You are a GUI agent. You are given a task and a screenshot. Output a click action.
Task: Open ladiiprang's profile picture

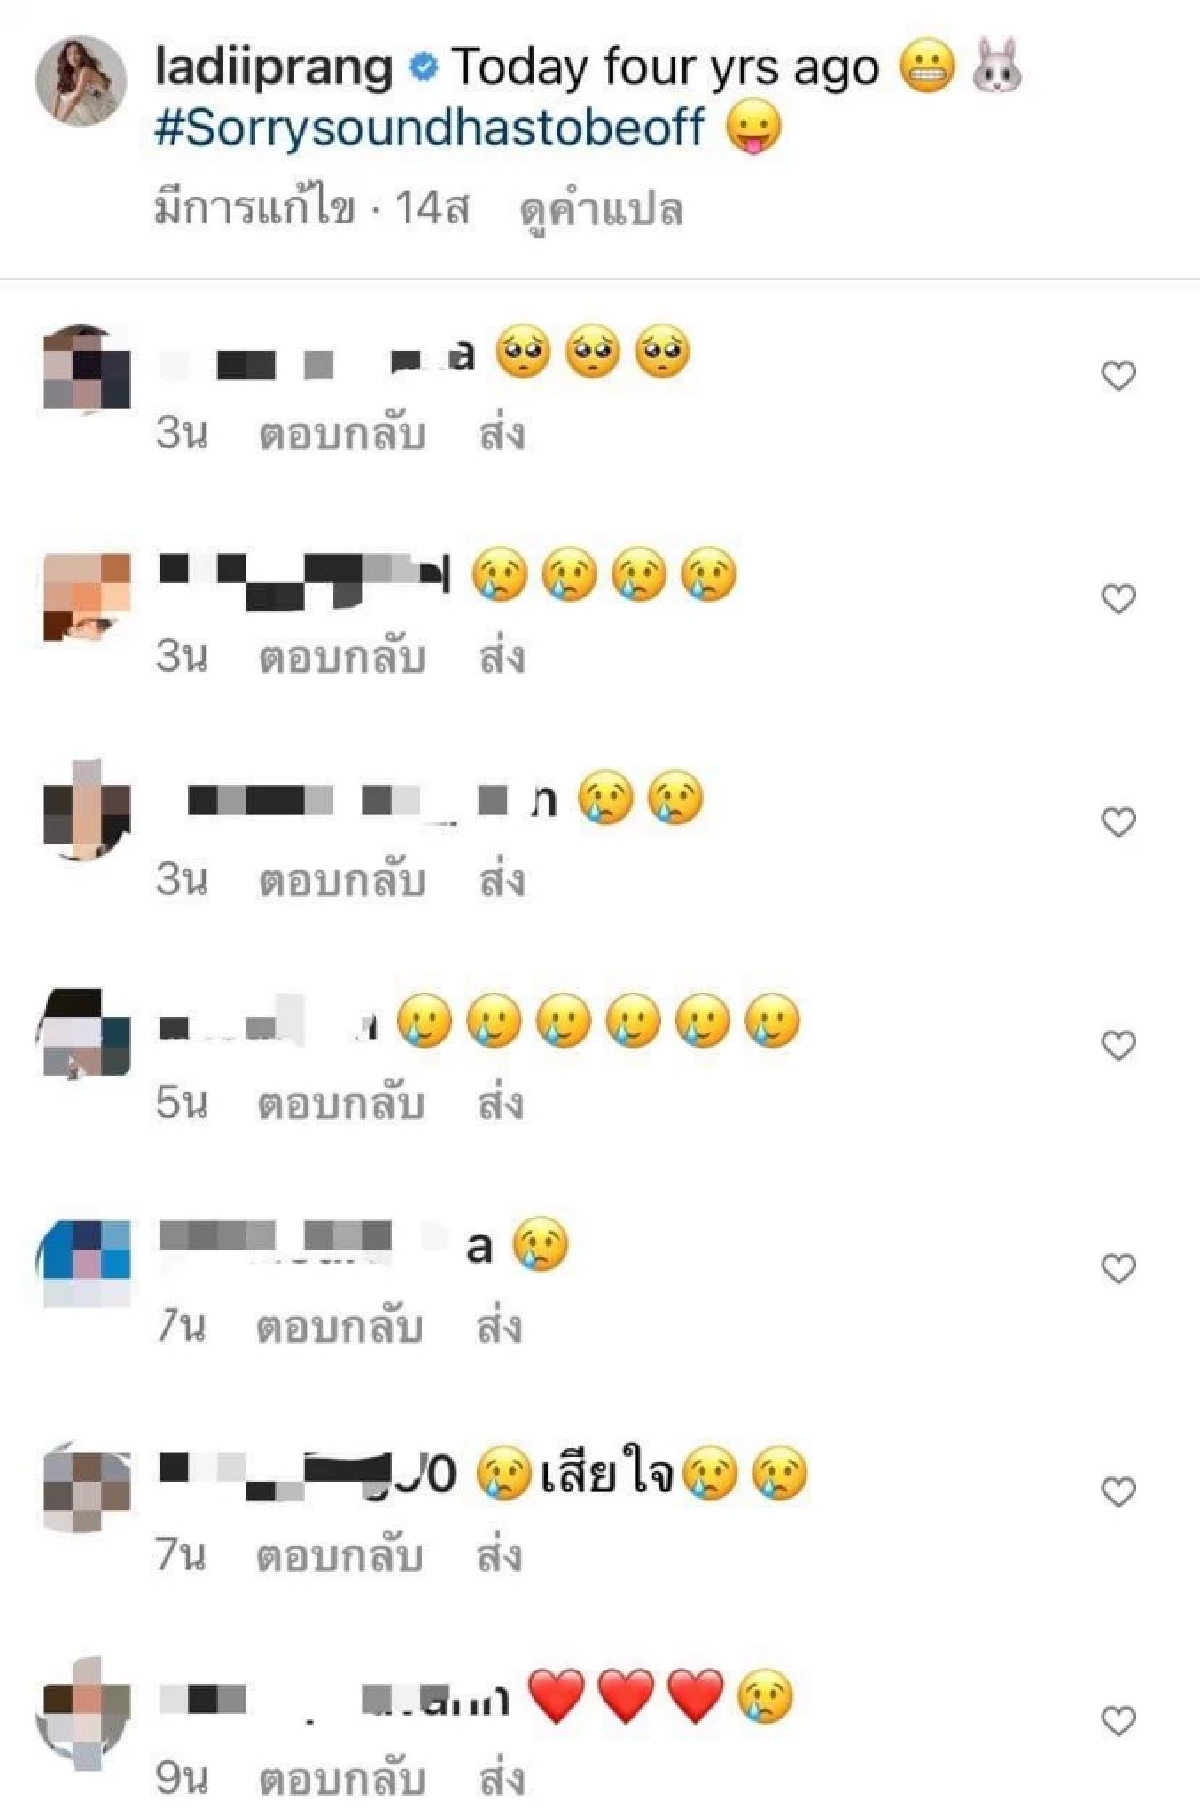coord(81,82)
